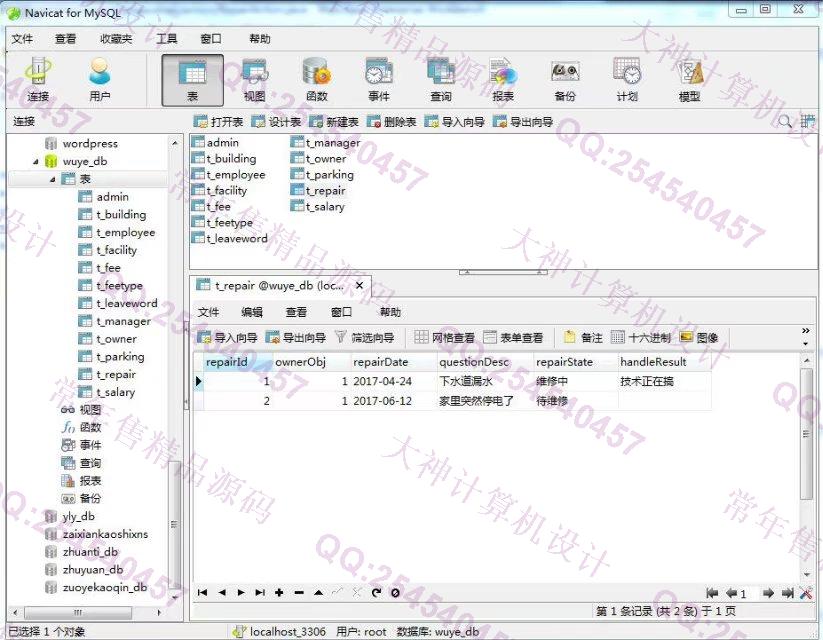Click tree panel vertical scrollbar thumb
This screenshot has width=823, height=640.
(174, 523)
